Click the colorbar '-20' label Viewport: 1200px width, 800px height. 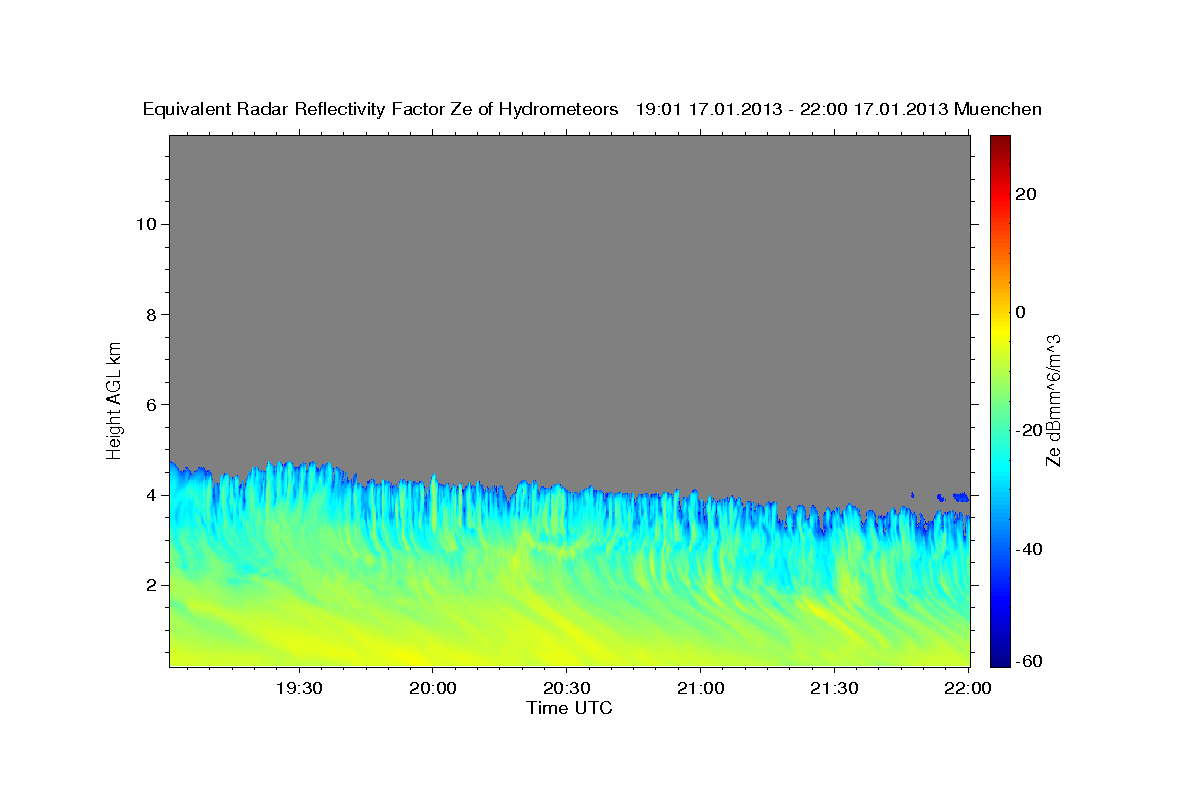tap(1030, 430)
